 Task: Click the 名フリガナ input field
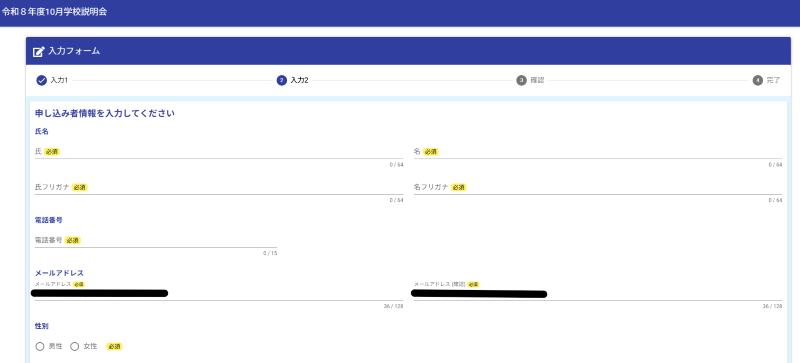pyautogui.click(x=597, y=187)
